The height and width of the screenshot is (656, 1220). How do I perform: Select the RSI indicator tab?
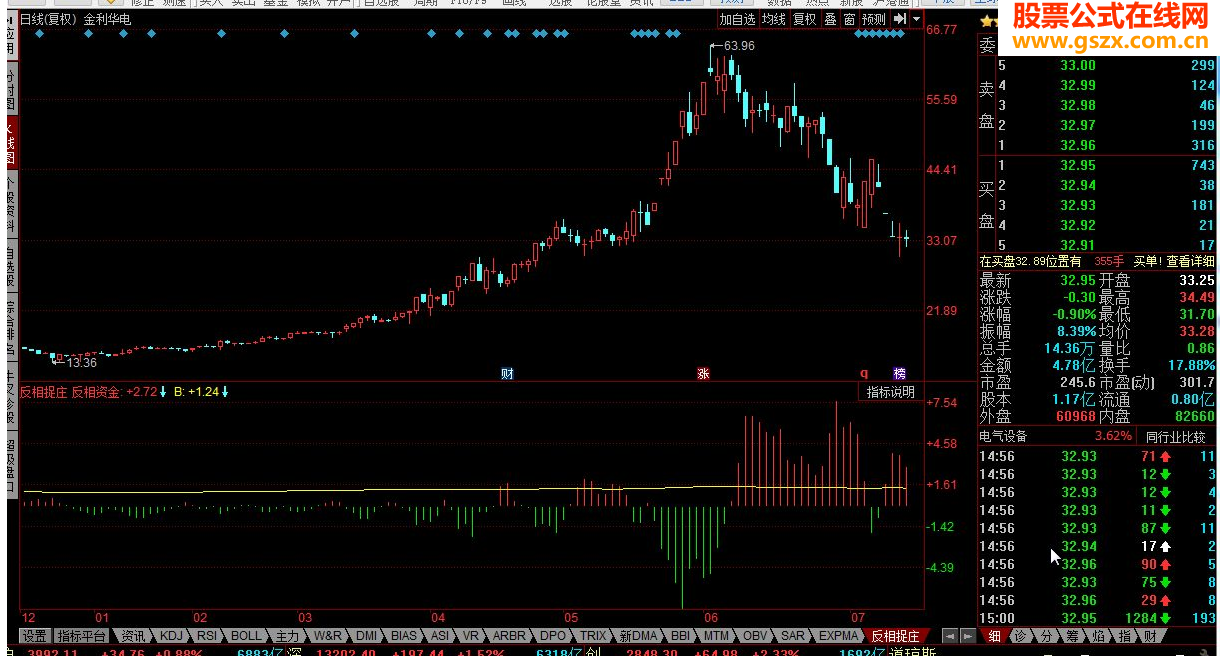[206, 636]
